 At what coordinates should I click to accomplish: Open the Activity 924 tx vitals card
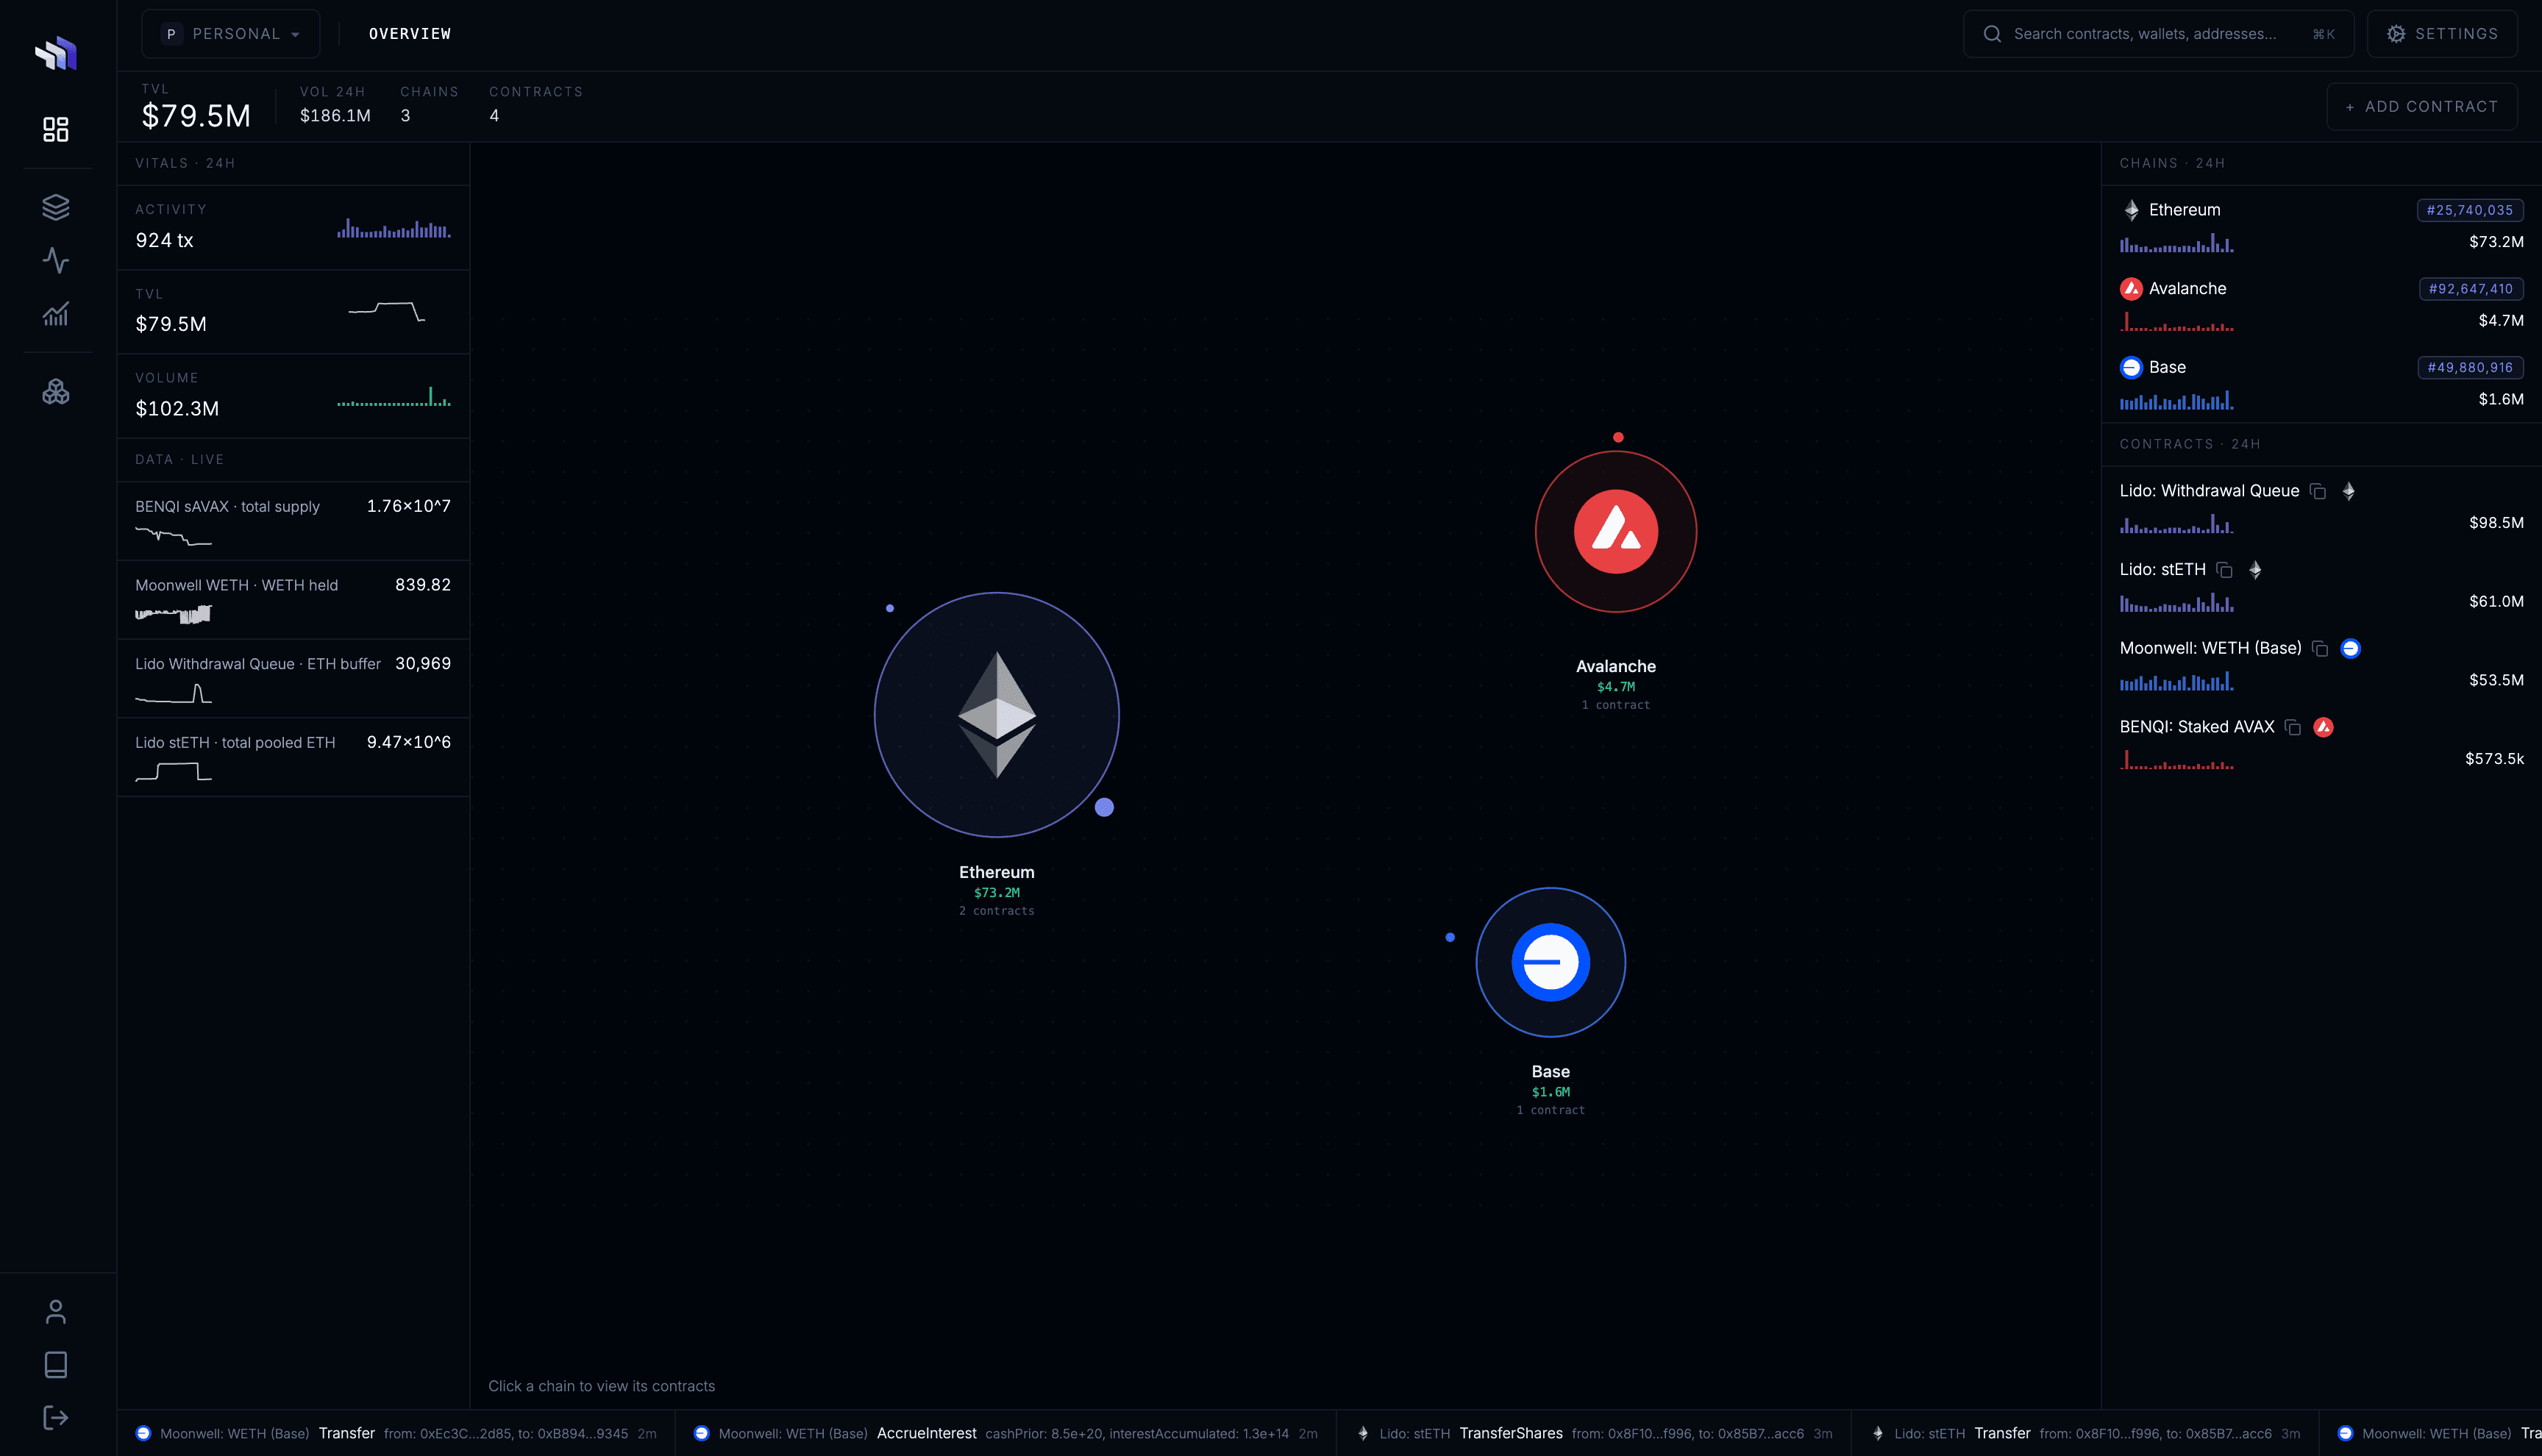click(x=293, y=227)
